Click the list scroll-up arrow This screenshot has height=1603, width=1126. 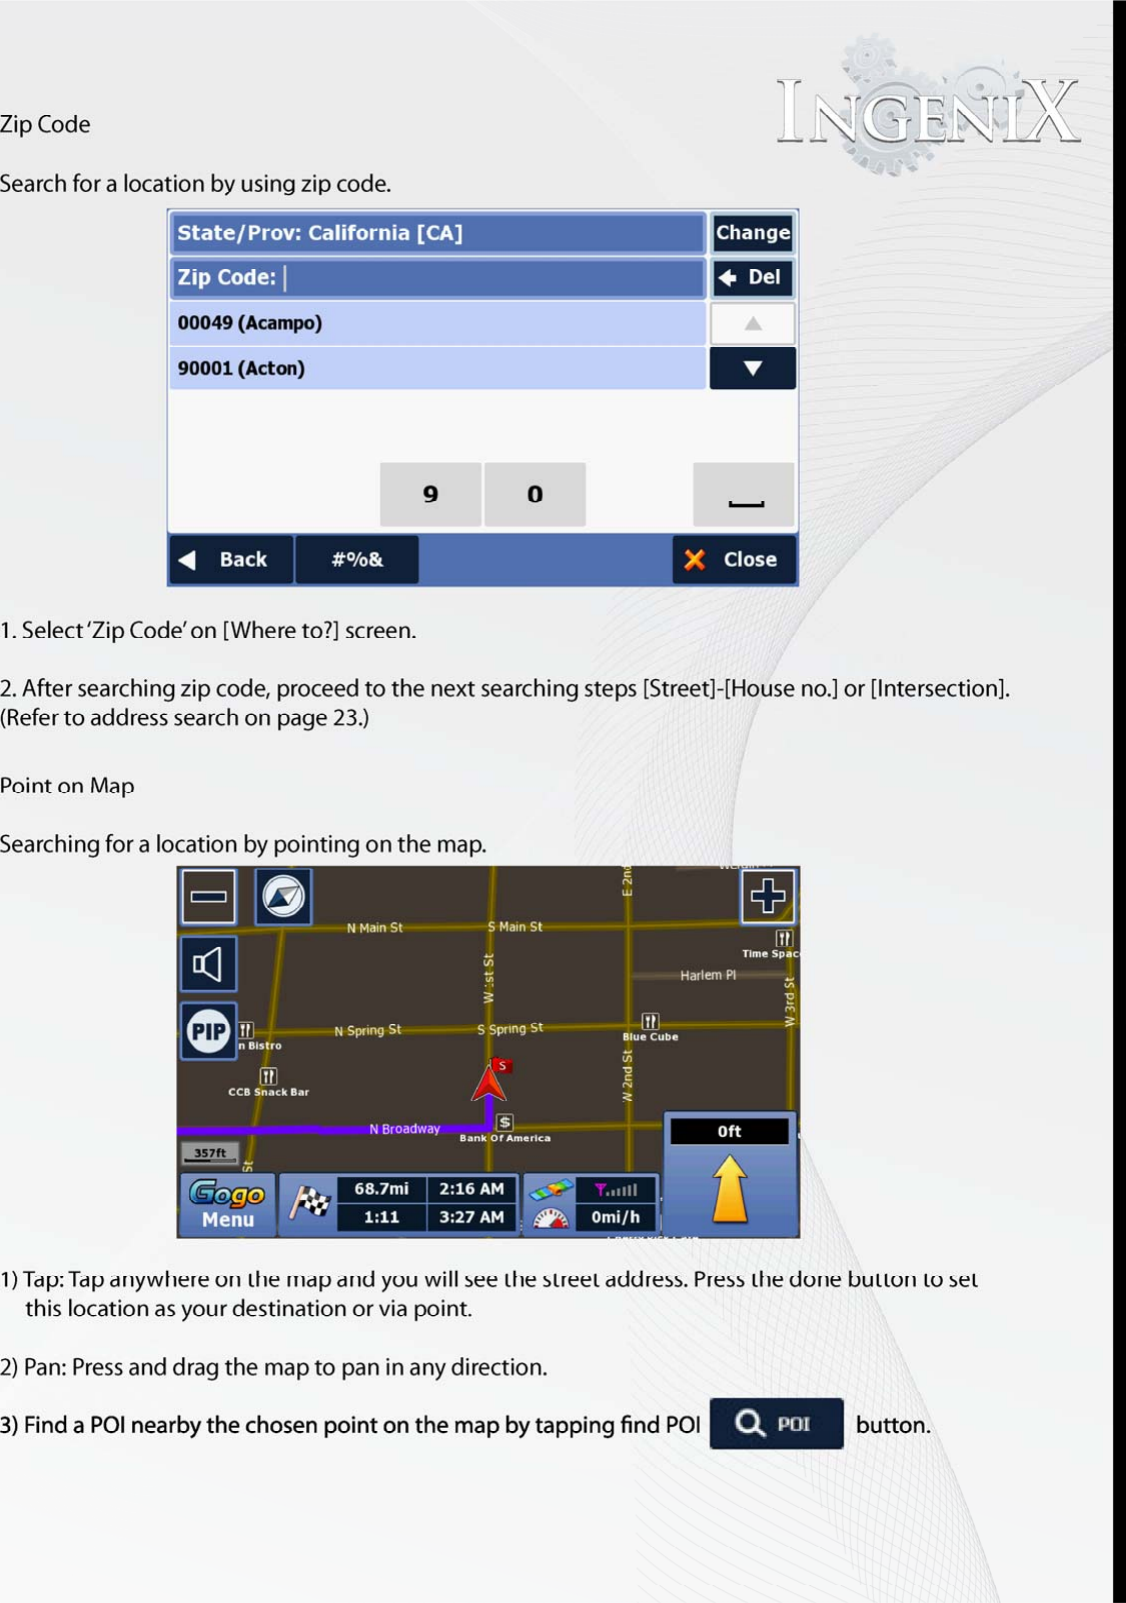pos(752,323)
